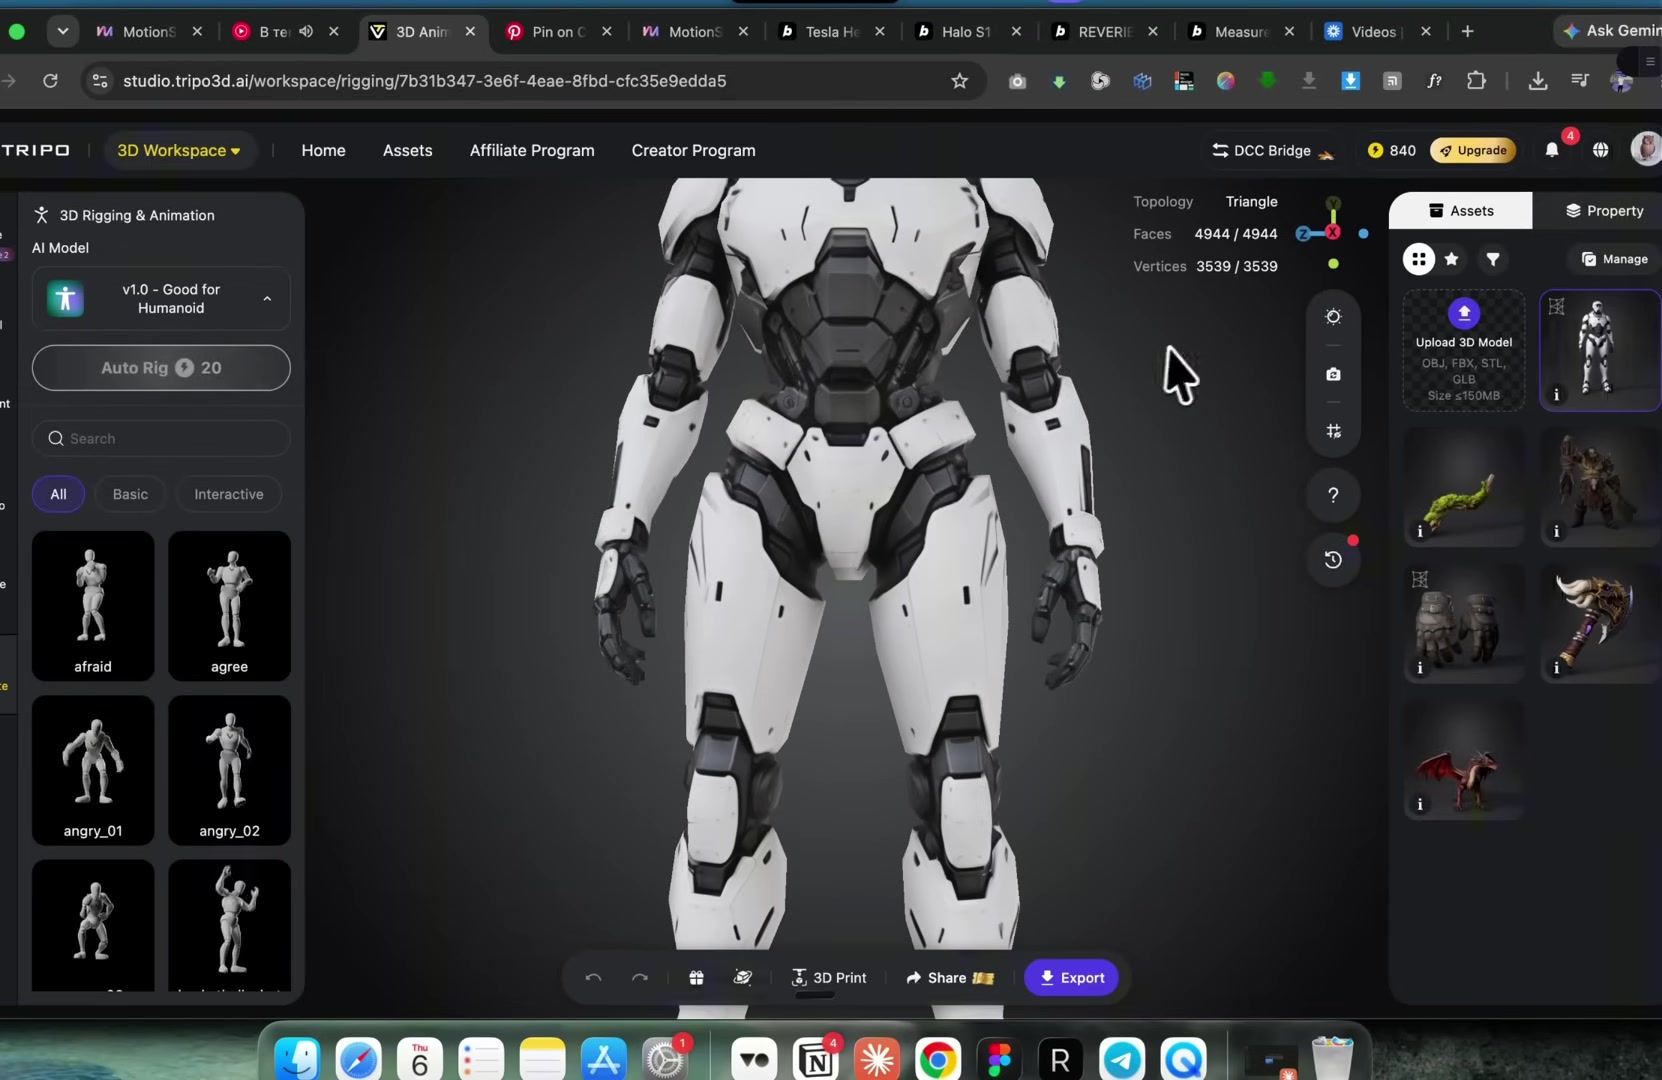The image size is (1662, 1080).
Task: Click the Manage assets button
Action: pyautogui.click(x=1614, y=259)
